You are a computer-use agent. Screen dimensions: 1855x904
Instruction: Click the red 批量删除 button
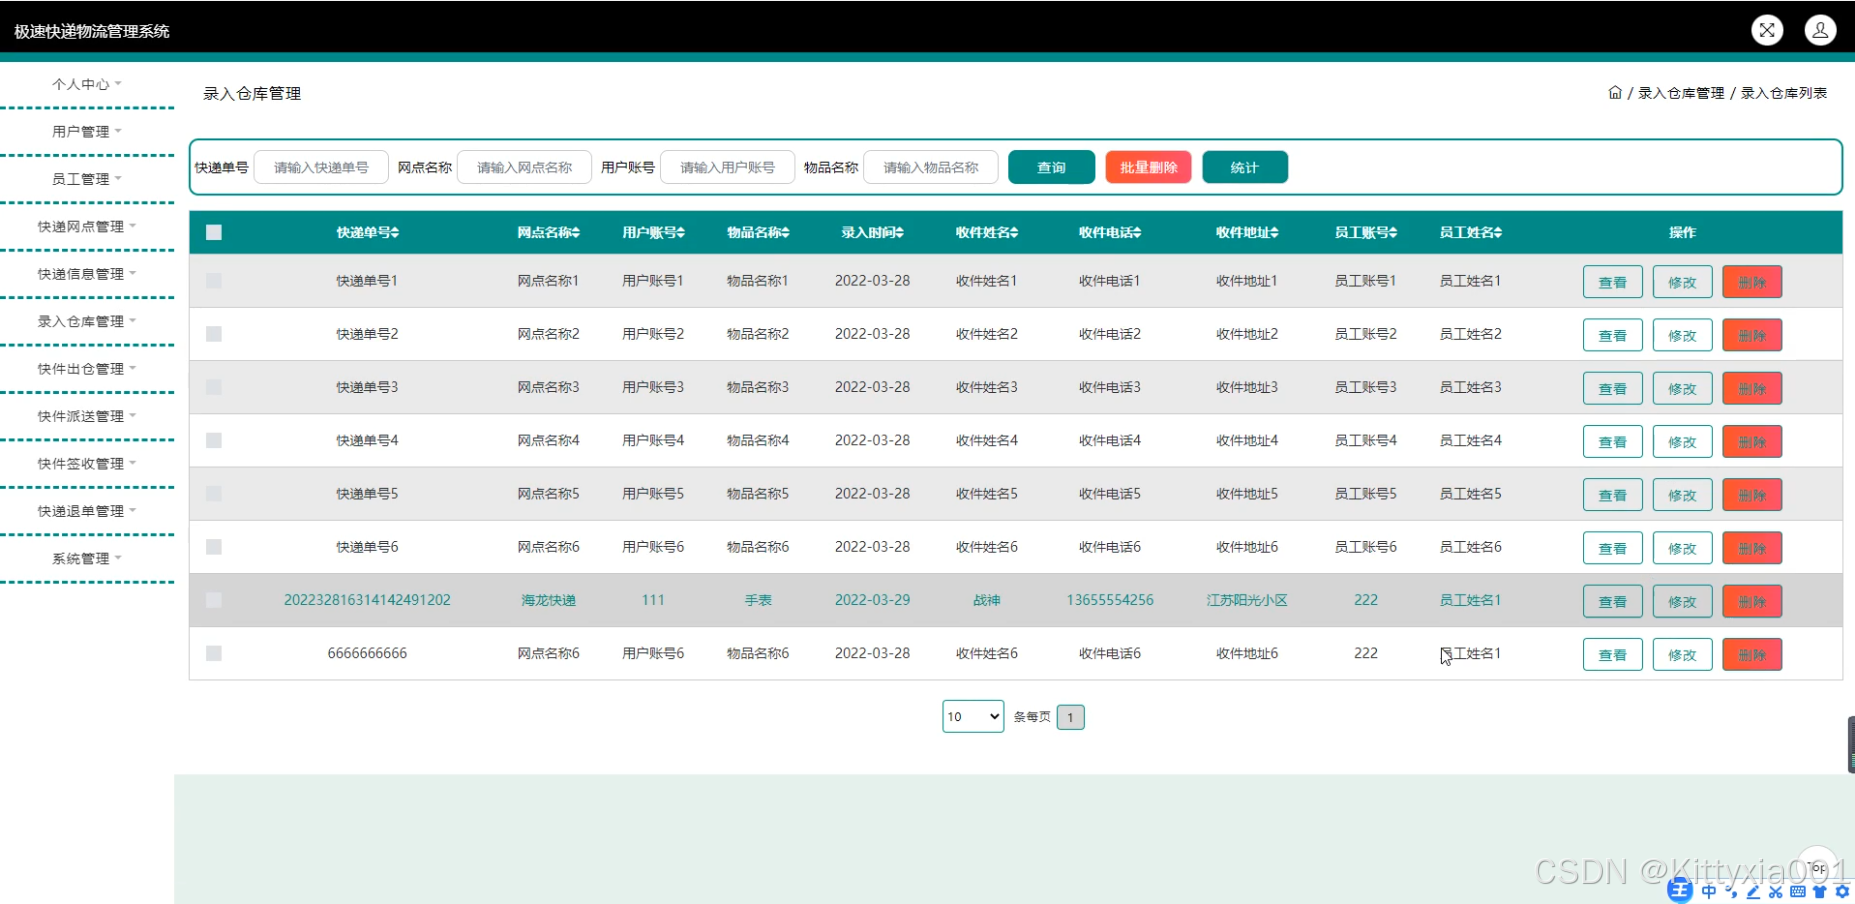[1148, 168]
